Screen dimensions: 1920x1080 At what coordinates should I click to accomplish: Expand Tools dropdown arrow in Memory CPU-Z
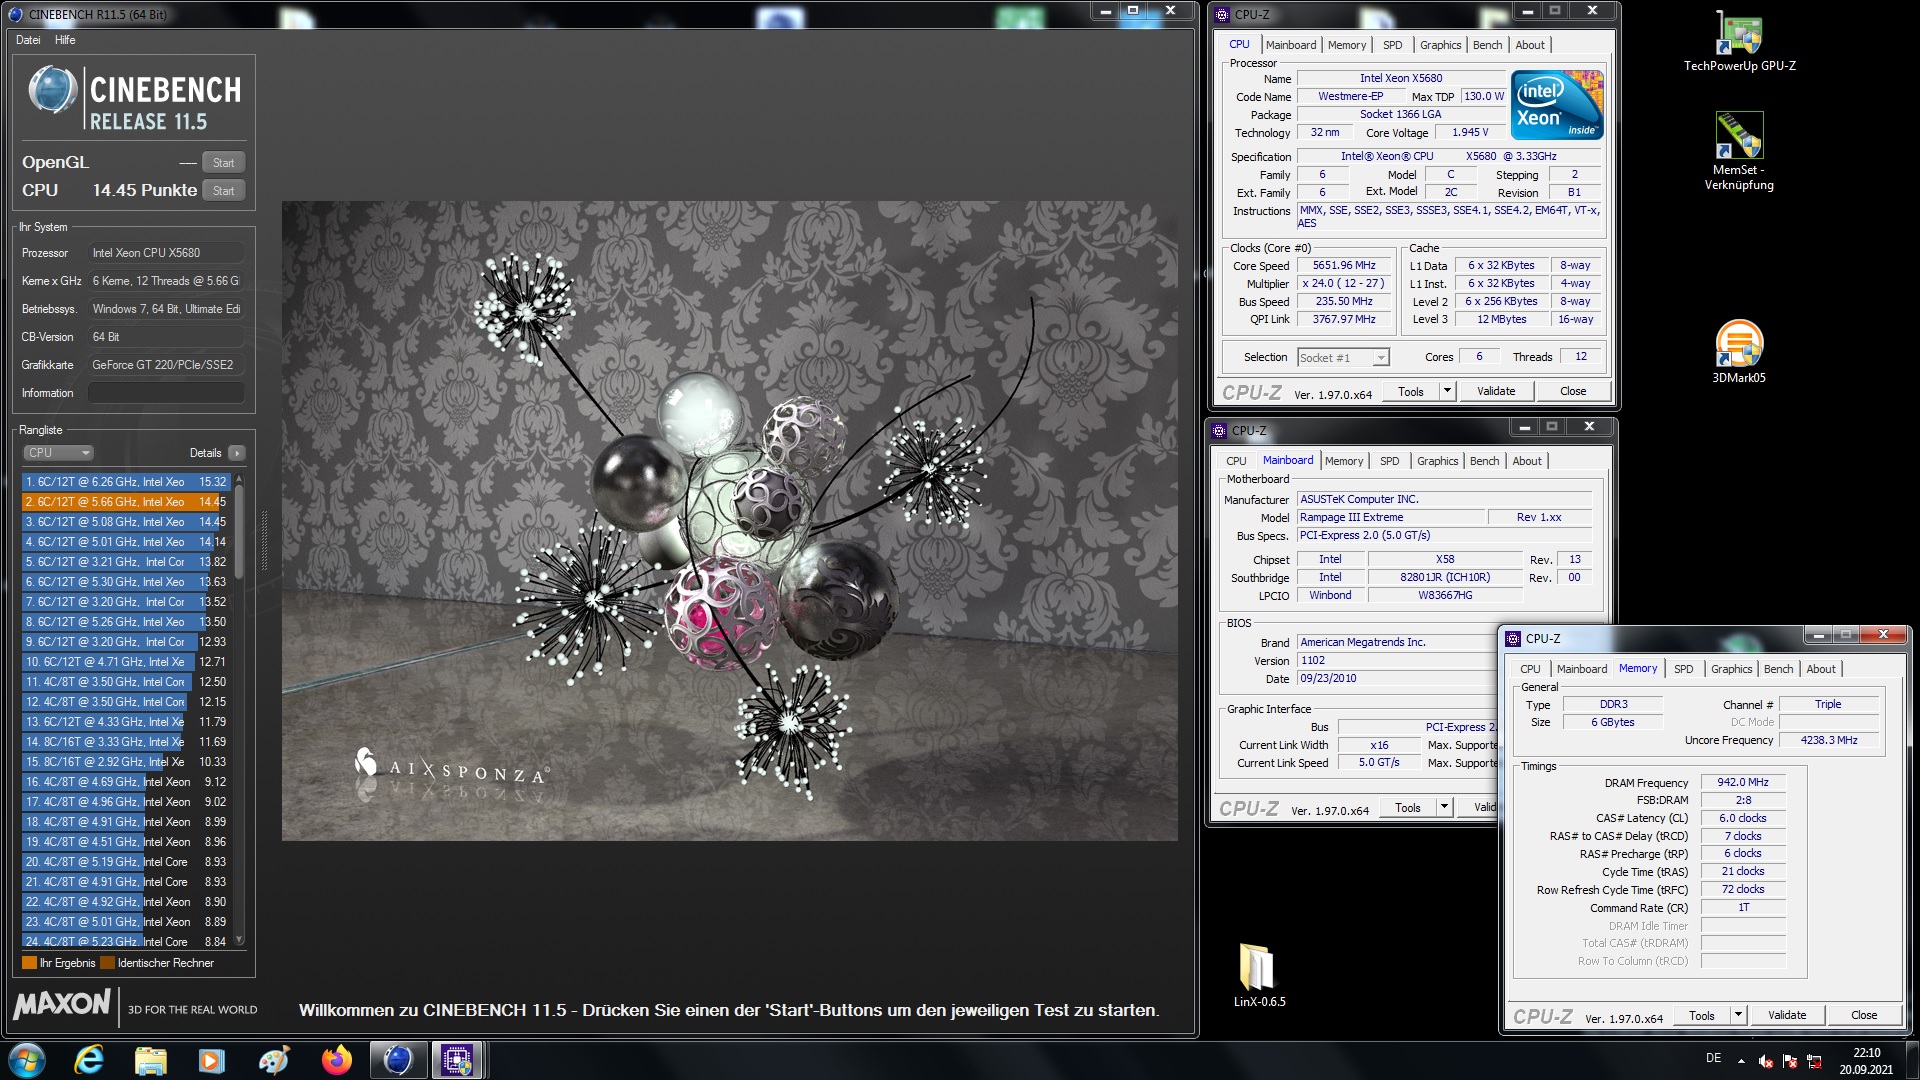click(x=1738, y=1015)
